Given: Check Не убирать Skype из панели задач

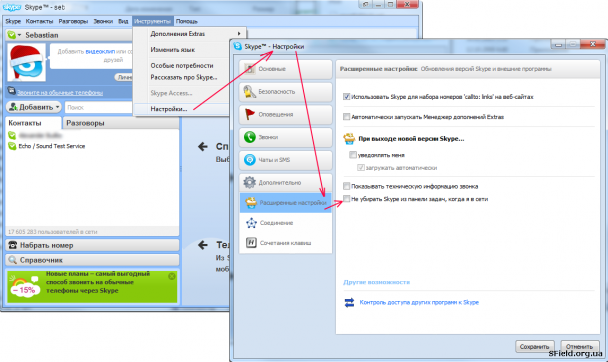Looking at the screenshot, I should pos(347,199).
